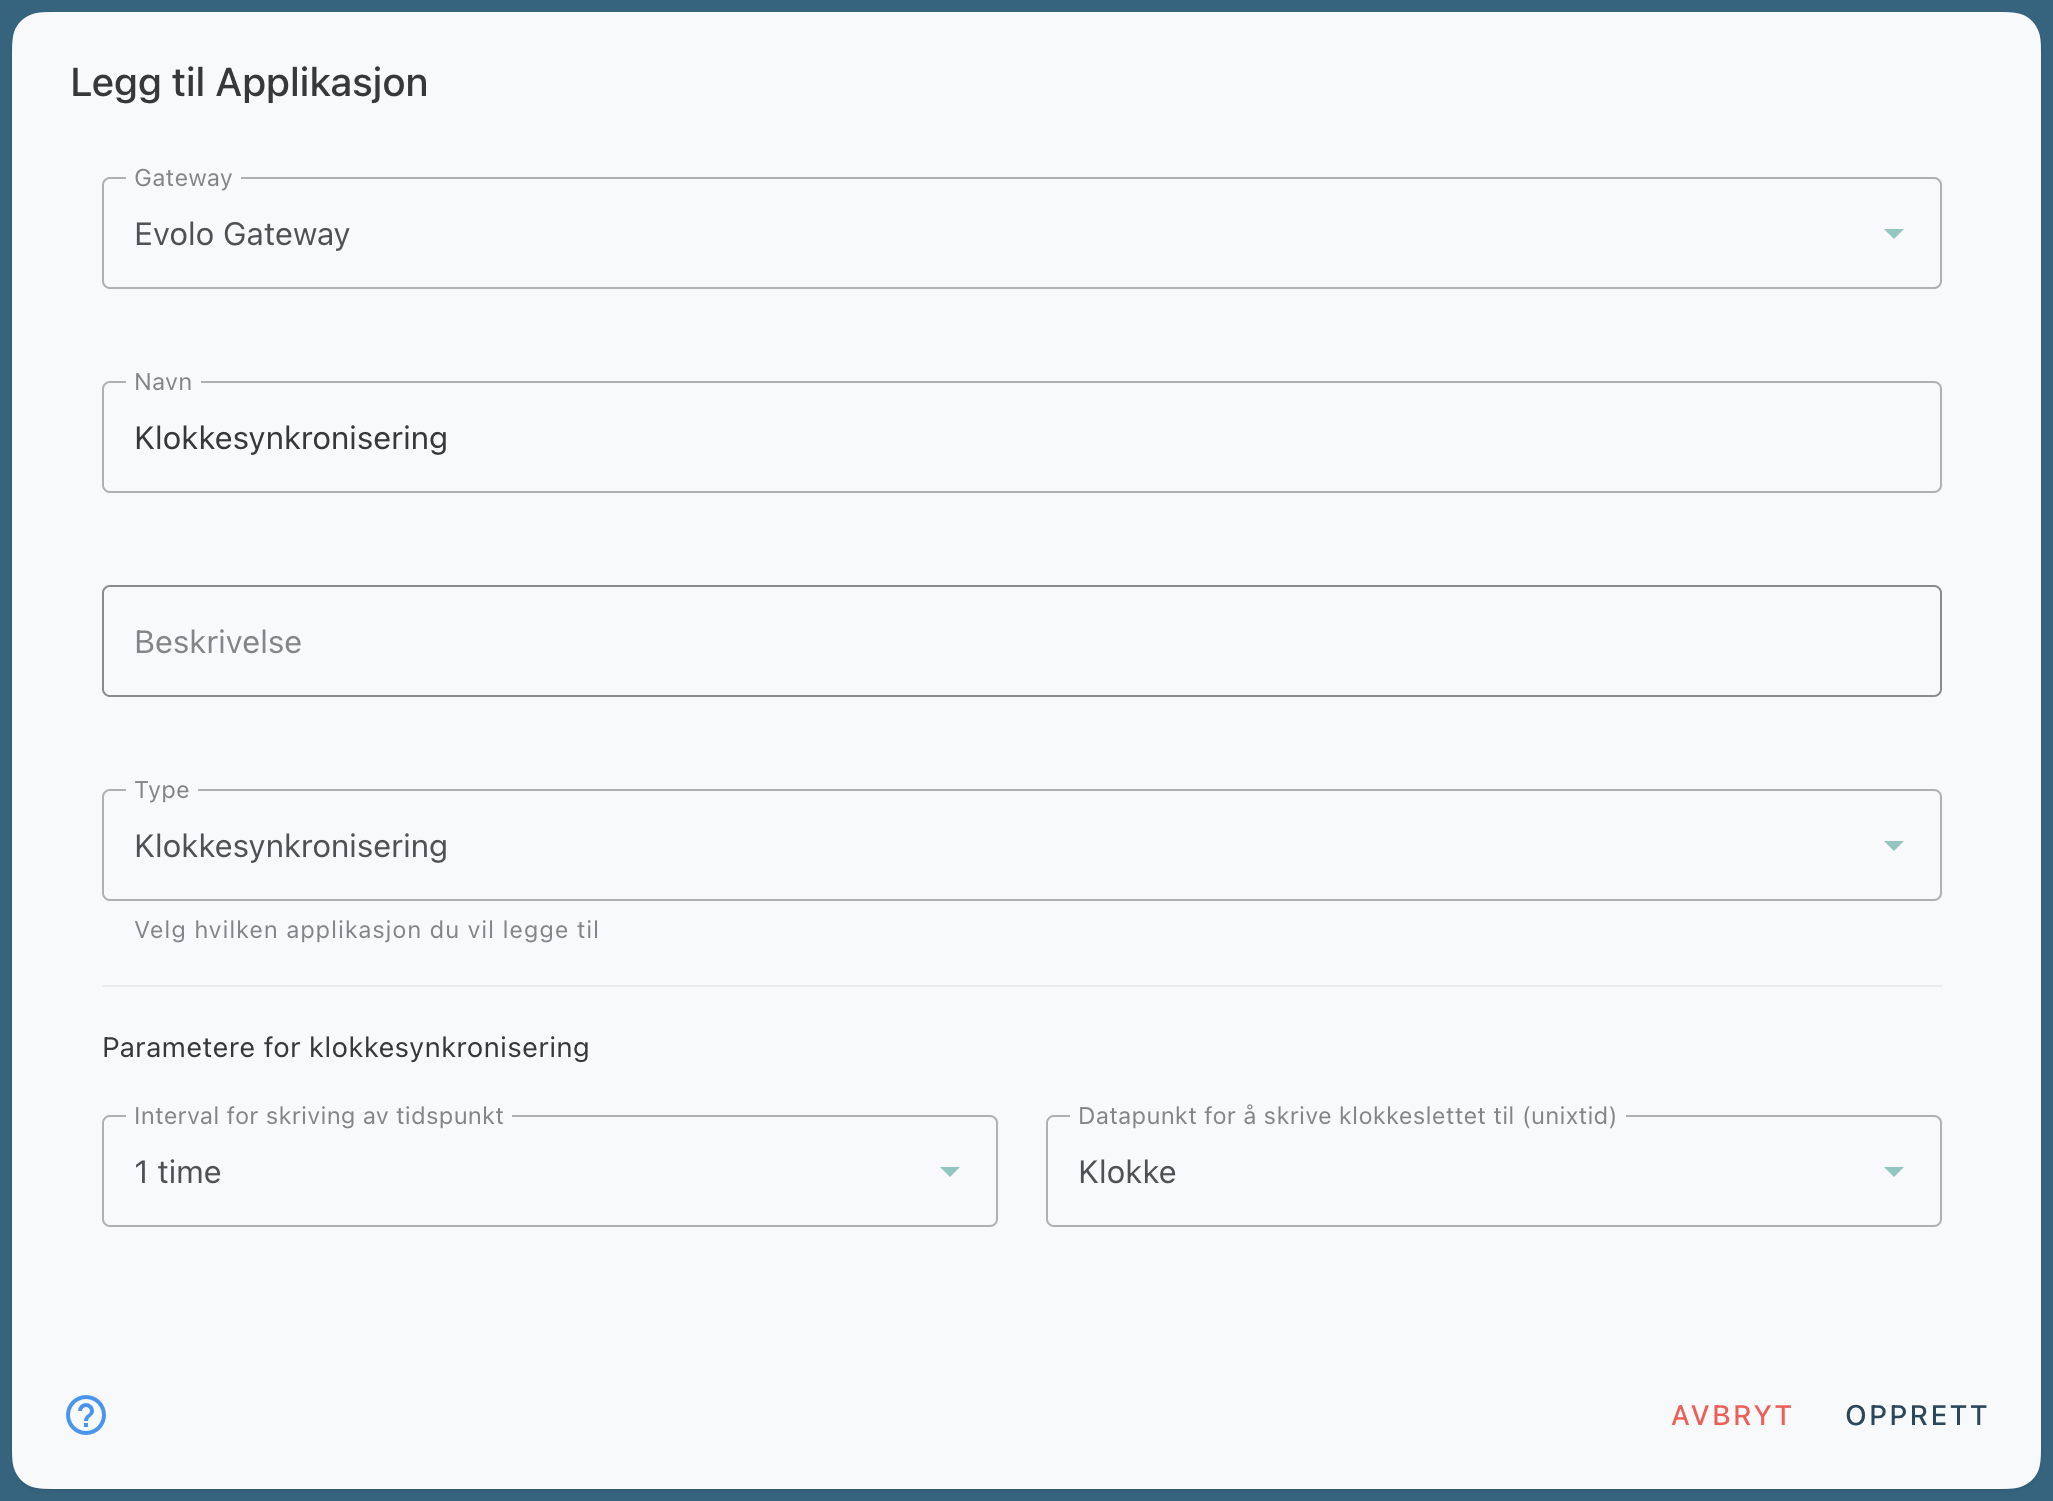Click the 'Velg hvilken applikasjon' helper text
The width and height of the screenshot is (2053, 1501).
(366, 930)
